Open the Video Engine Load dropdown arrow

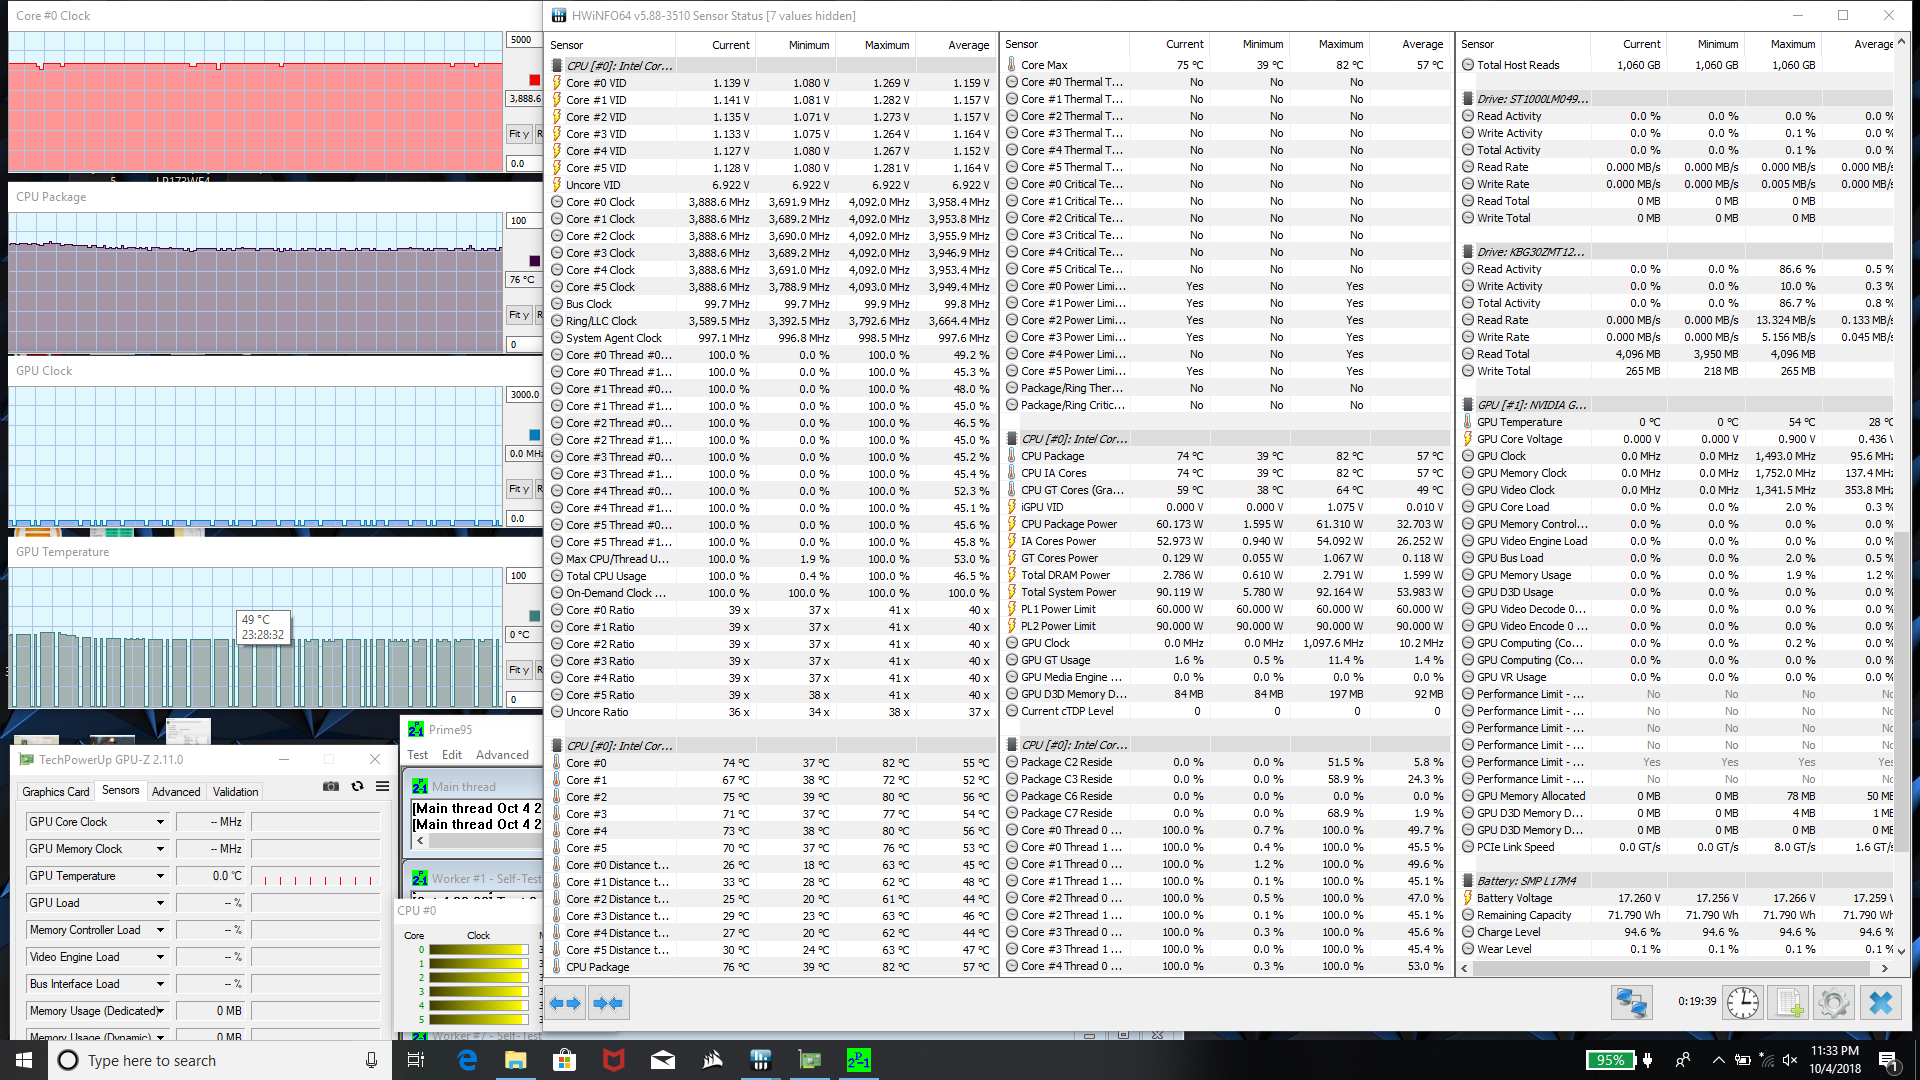pyautogui.click(x=160, y=957)
